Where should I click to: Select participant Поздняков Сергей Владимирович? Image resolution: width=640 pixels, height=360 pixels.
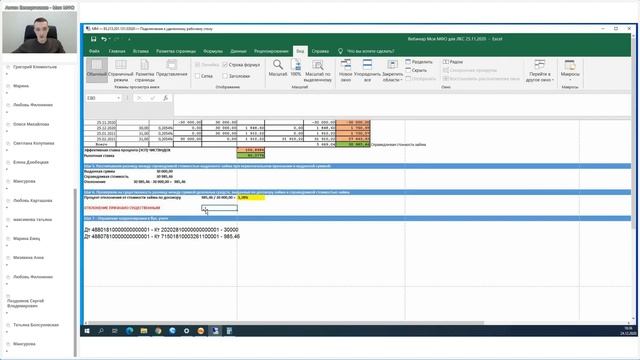tap(25, 303)
